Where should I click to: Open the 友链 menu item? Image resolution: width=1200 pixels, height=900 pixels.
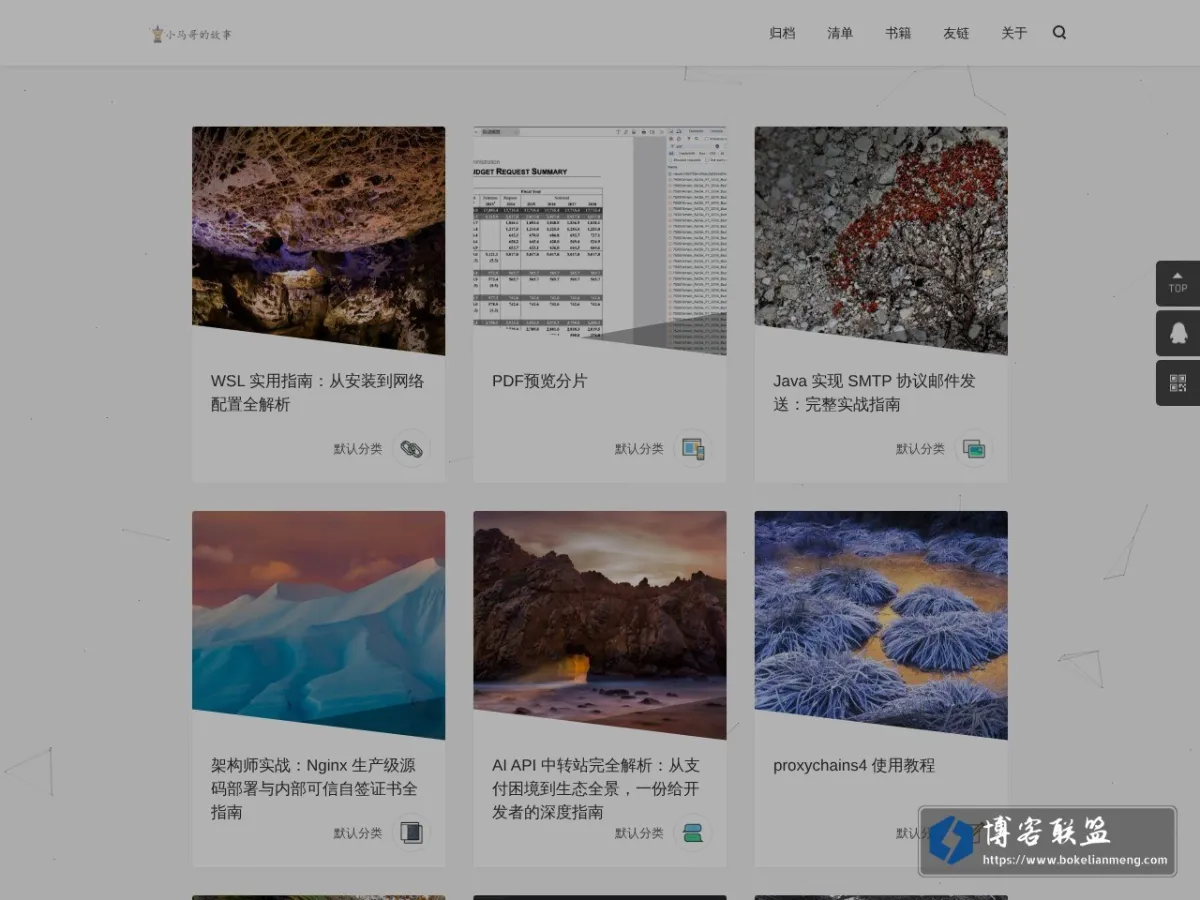pyautogui.click(x=956, y=33)
